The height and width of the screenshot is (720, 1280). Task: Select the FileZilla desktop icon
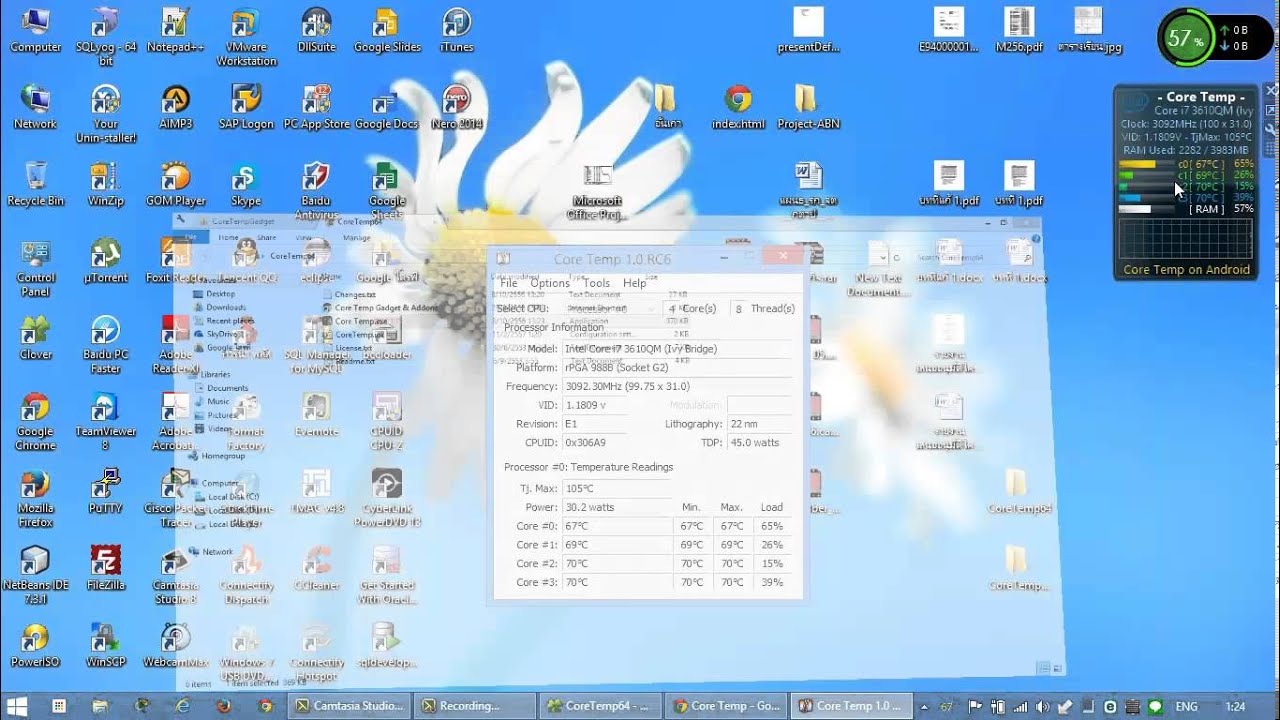click(105, 568)
